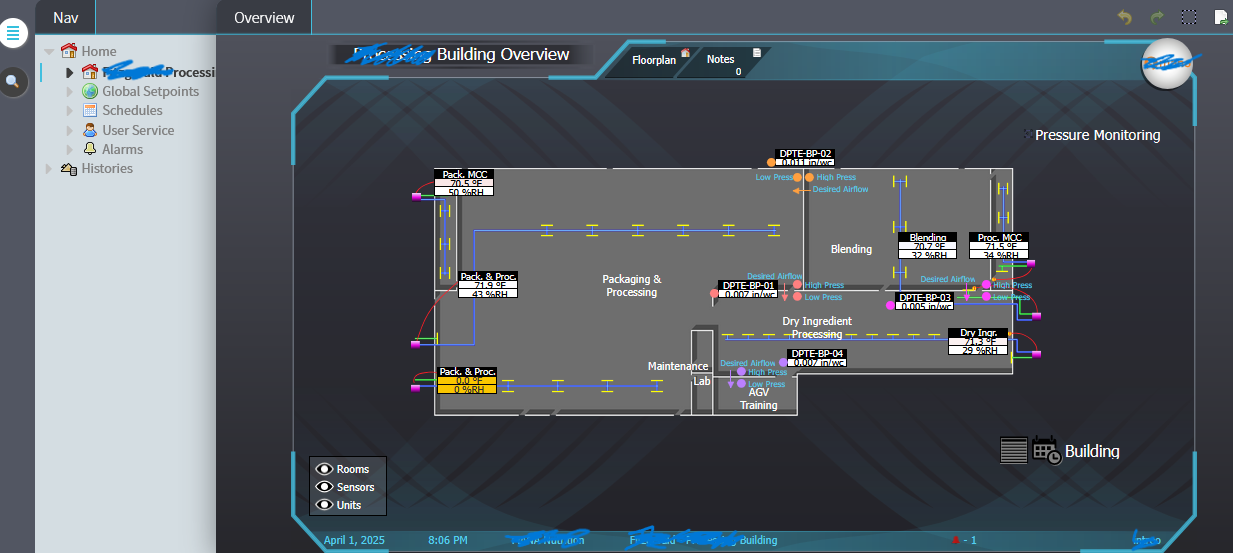
Task: Click the yellow-highlighted Pack. & Proc. 0.0 °F box
Action: 467,380
